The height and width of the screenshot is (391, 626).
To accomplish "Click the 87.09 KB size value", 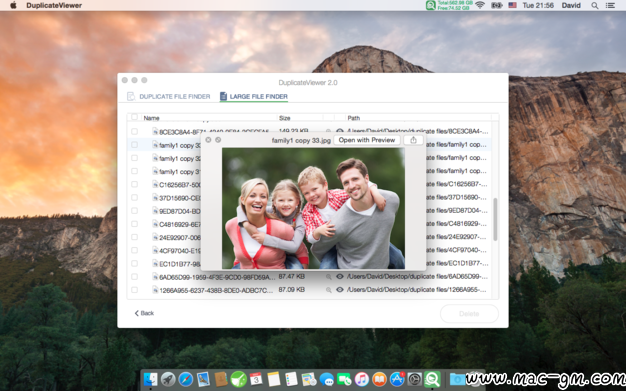I will (x=291, y=290).
